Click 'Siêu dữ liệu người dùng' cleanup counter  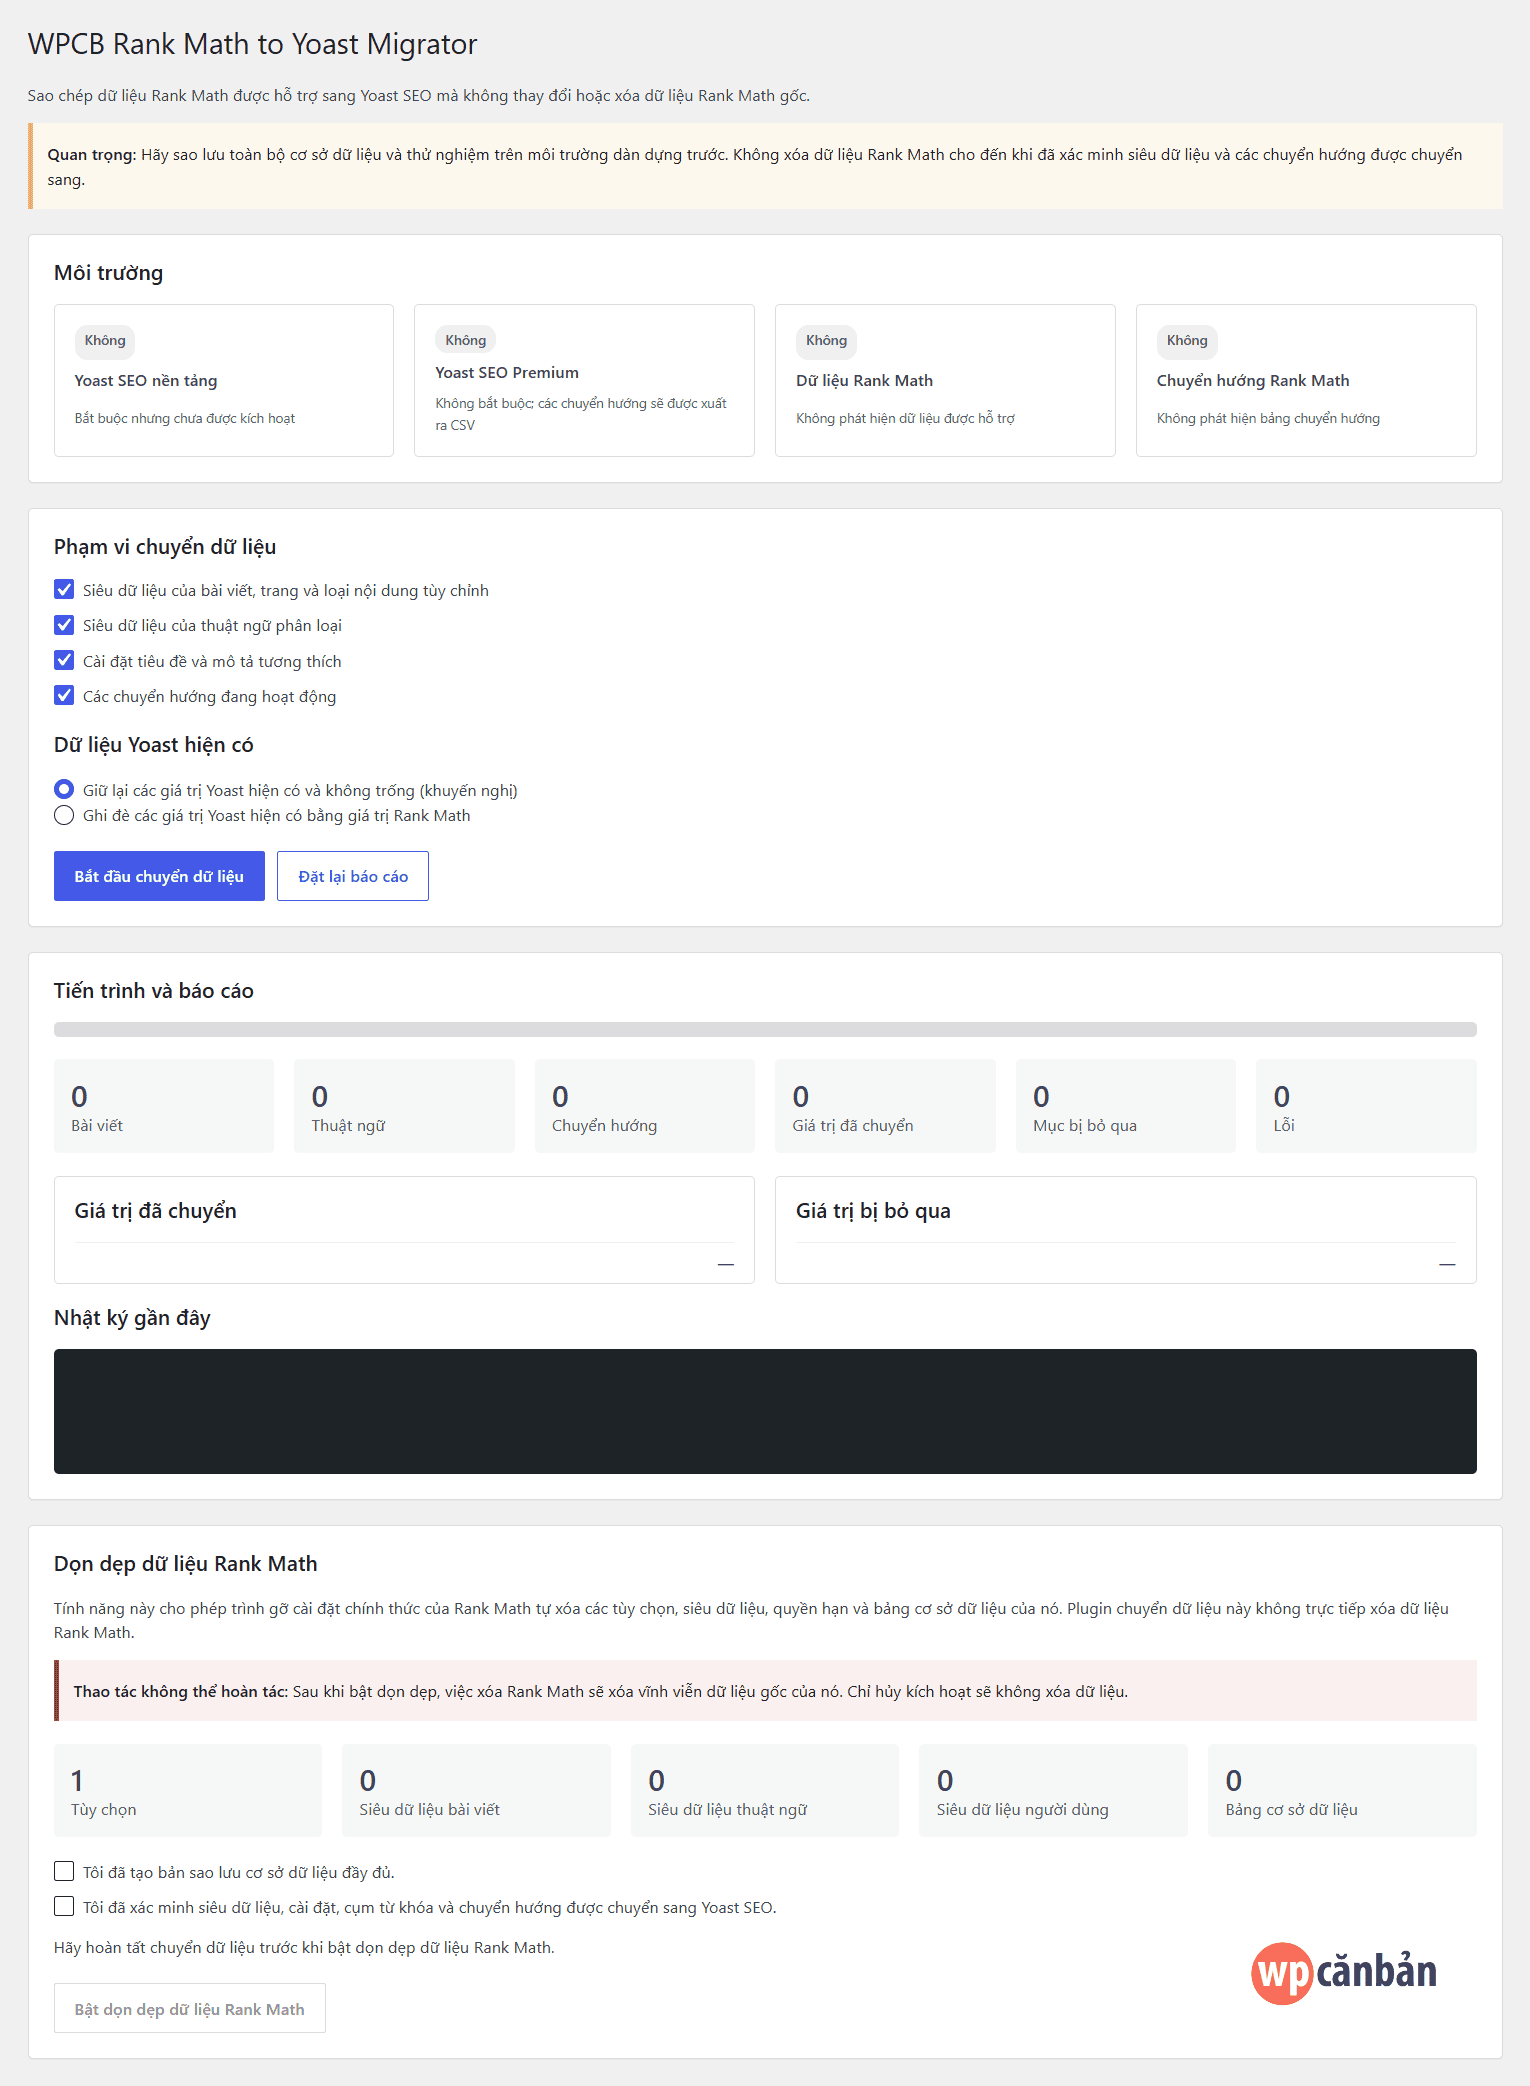point(1053,1790)
